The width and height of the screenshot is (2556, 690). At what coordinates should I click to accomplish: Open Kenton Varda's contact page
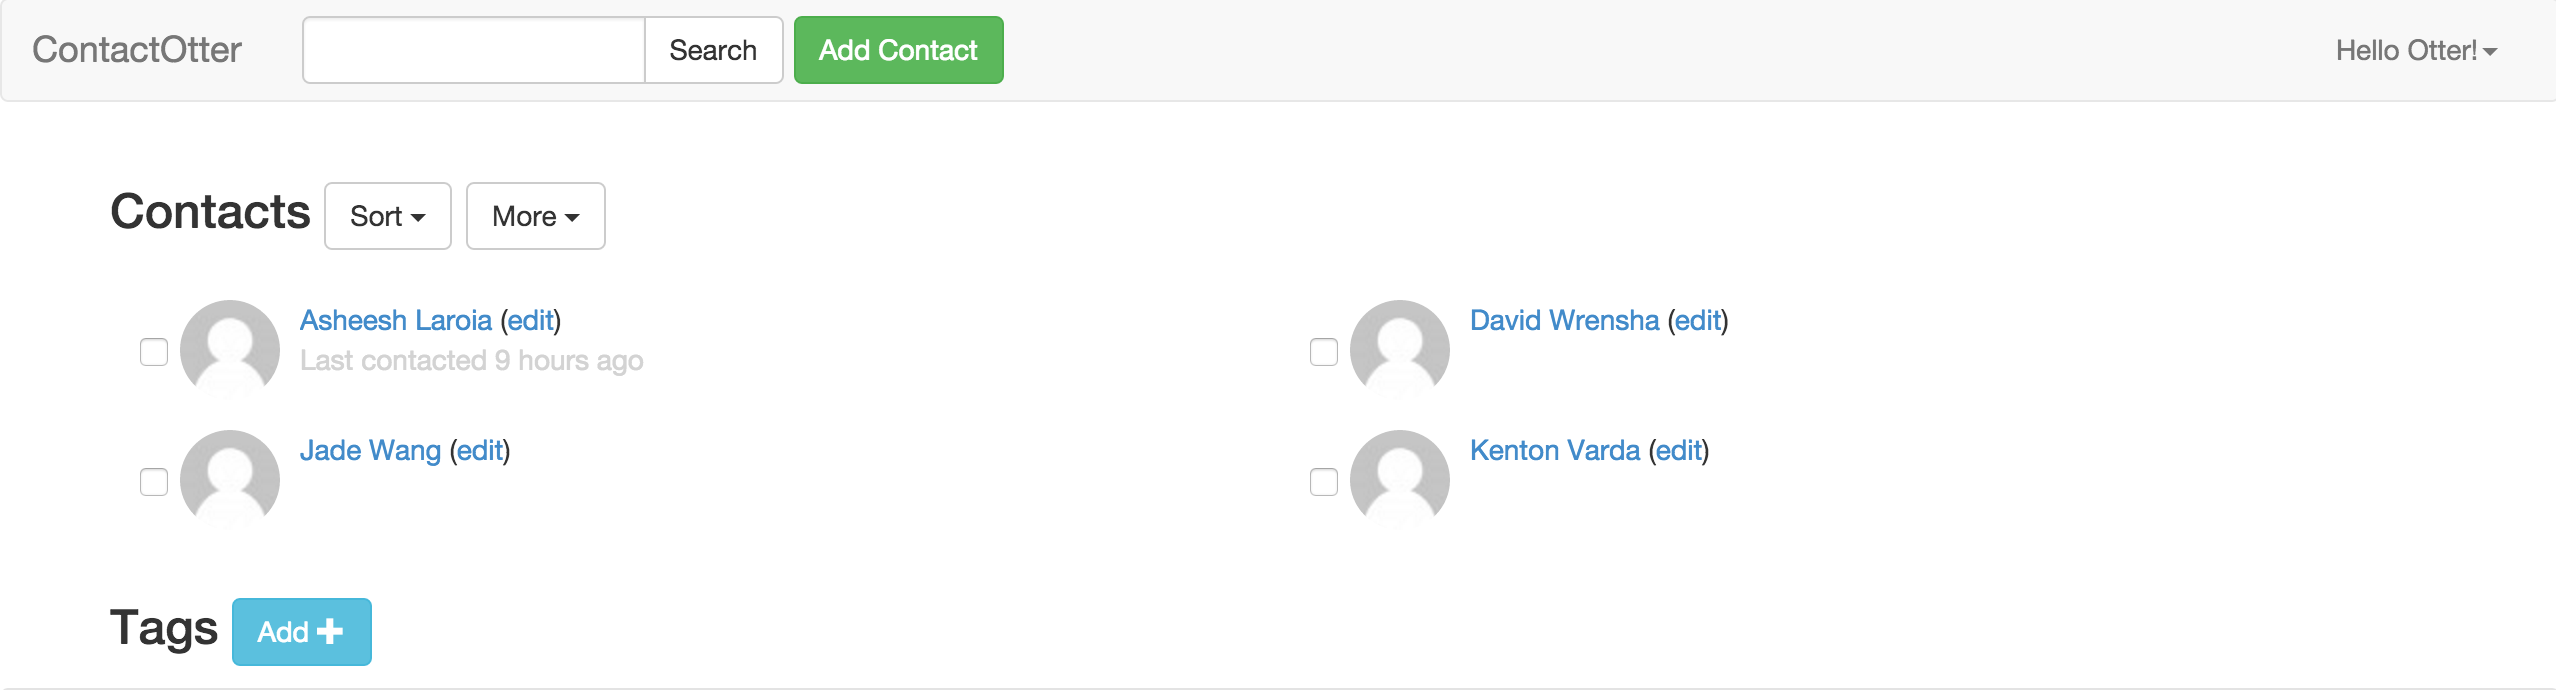coord(1555,450)
